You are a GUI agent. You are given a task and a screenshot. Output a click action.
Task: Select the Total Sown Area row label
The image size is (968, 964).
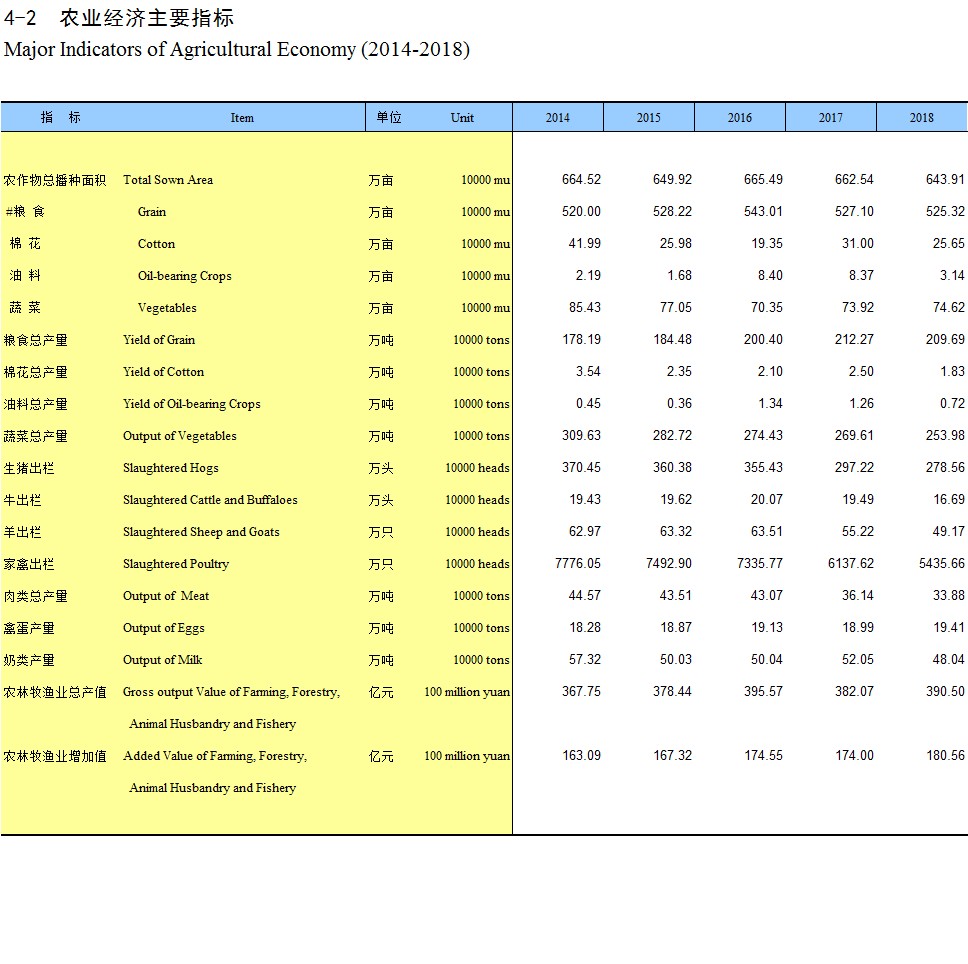point(167,180)
